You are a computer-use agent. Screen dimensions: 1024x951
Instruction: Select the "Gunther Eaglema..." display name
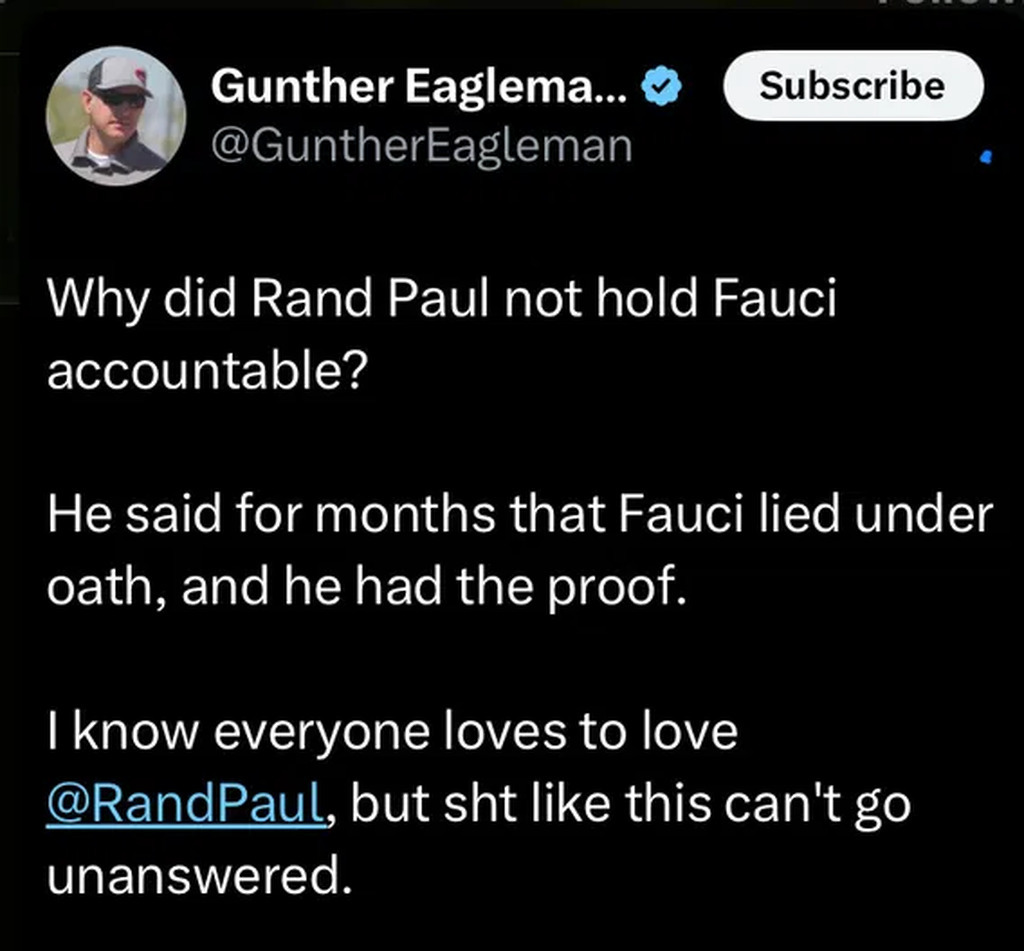419,90
